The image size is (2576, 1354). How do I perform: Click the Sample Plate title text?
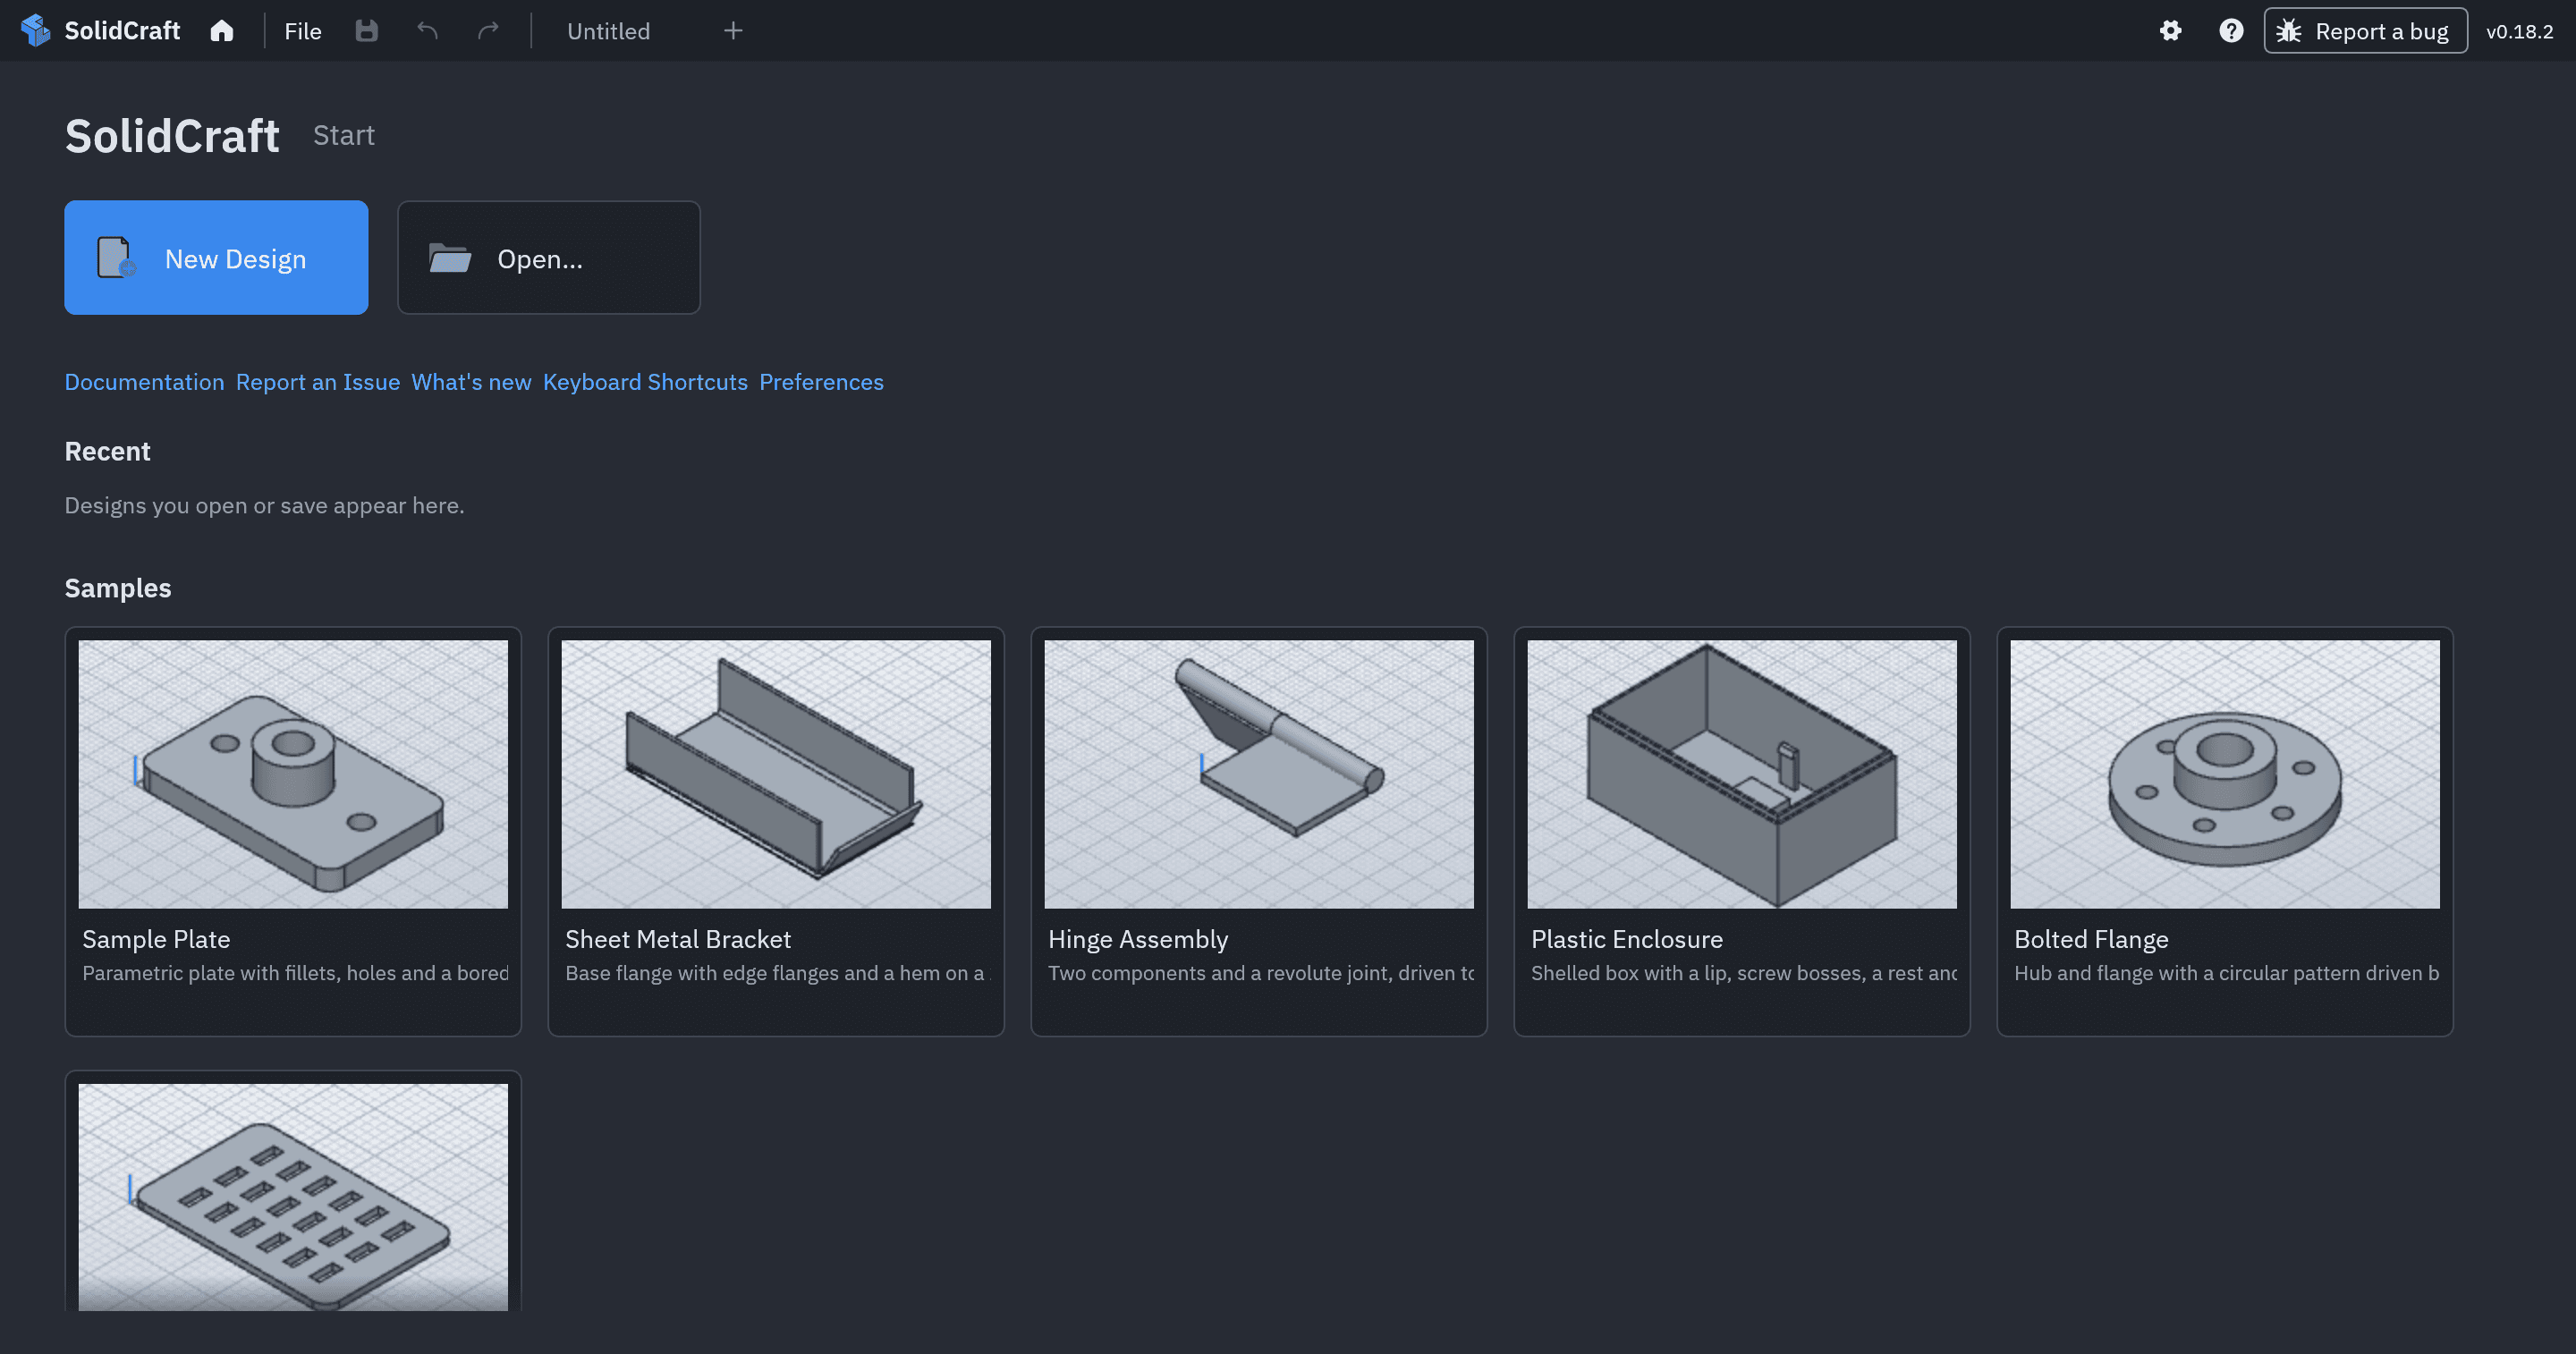coord(156,940)
